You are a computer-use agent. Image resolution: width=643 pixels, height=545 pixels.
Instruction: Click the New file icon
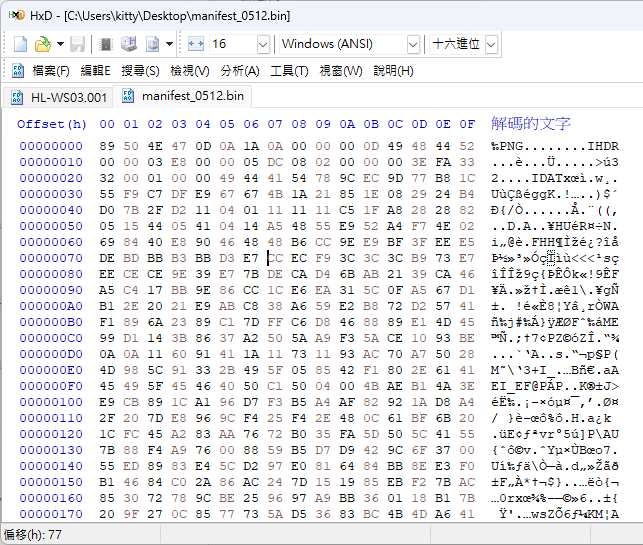pos(20,44)
